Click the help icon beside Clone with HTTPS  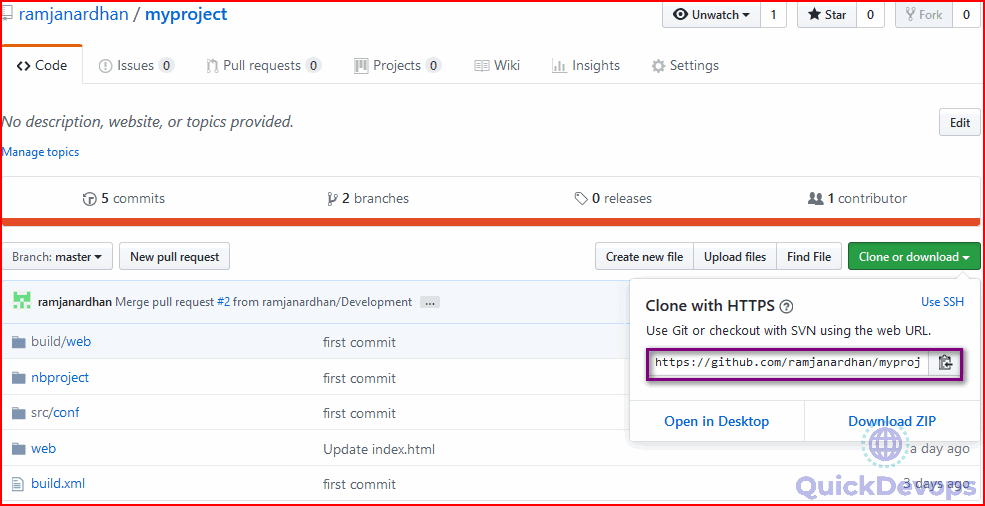786,307
